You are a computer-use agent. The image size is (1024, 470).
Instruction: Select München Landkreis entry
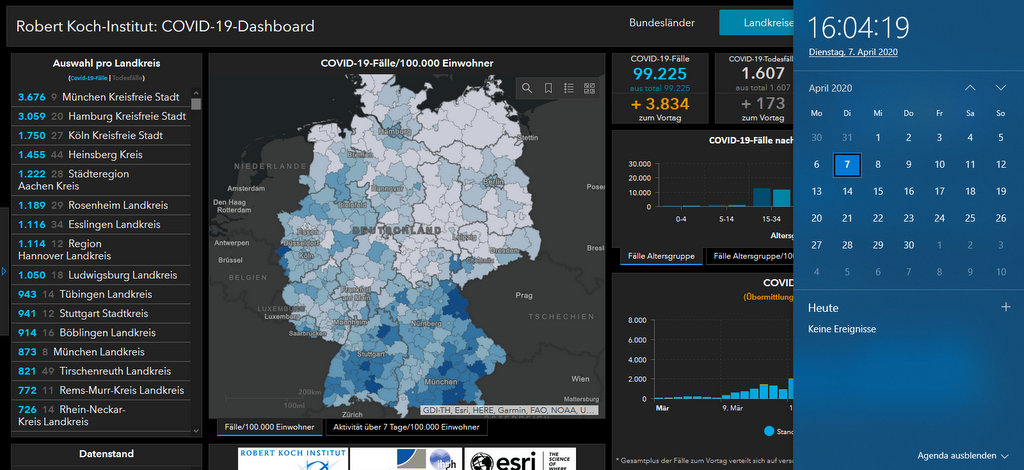coord(101,352)
